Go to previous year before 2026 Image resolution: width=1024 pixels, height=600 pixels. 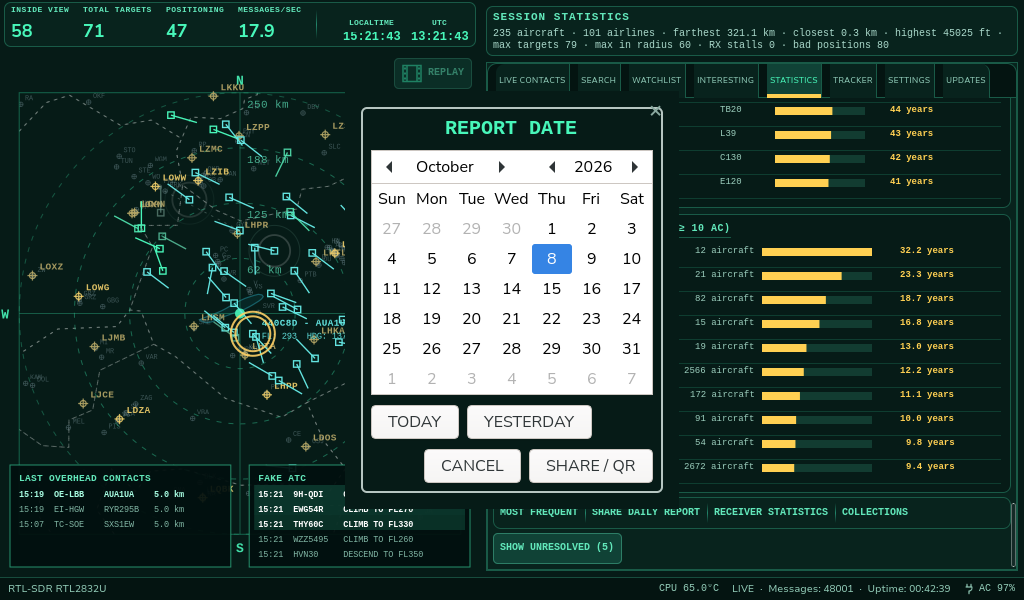552,167
